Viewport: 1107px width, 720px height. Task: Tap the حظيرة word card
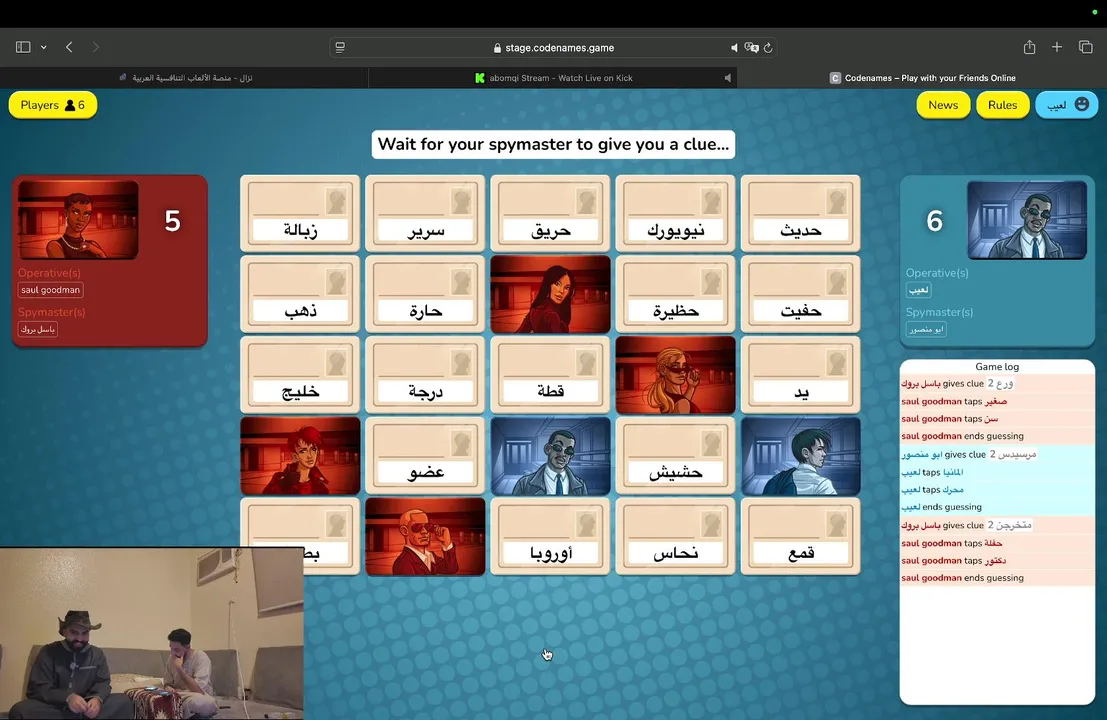[676, 294]
